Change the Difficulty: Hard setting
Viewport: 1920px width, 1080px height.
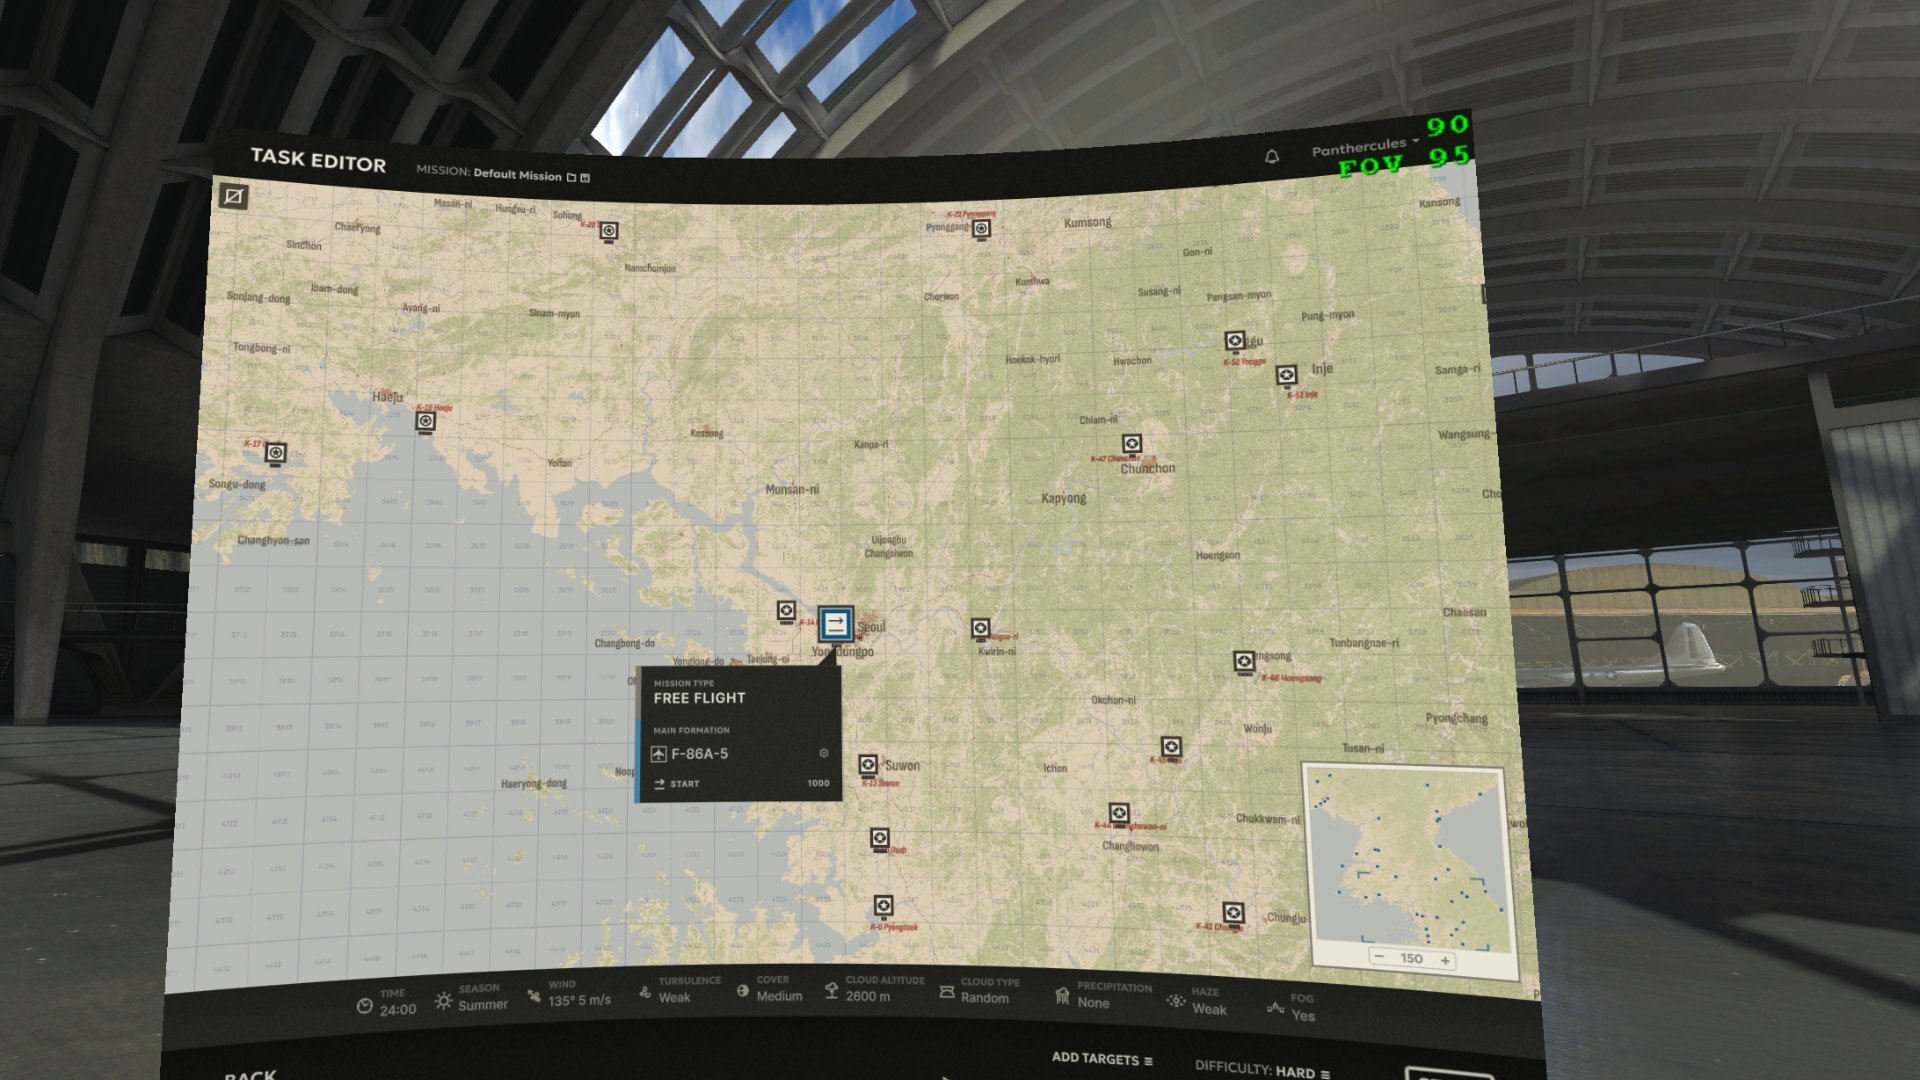(x=1262, y=1069)
